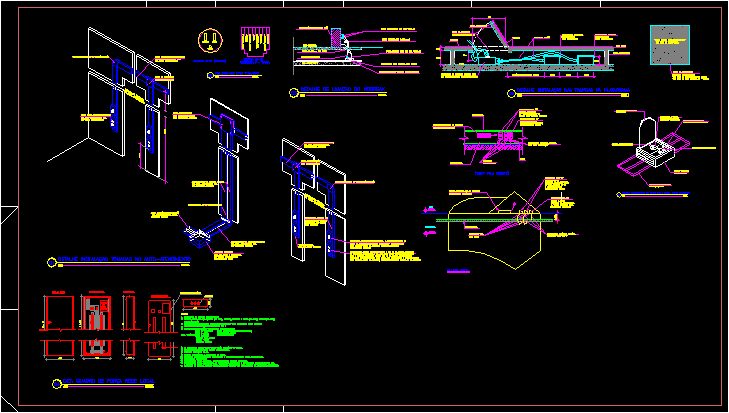Screen dimensions: 729x413
Task: Select the gray square with cyan border
Action: 669,45
